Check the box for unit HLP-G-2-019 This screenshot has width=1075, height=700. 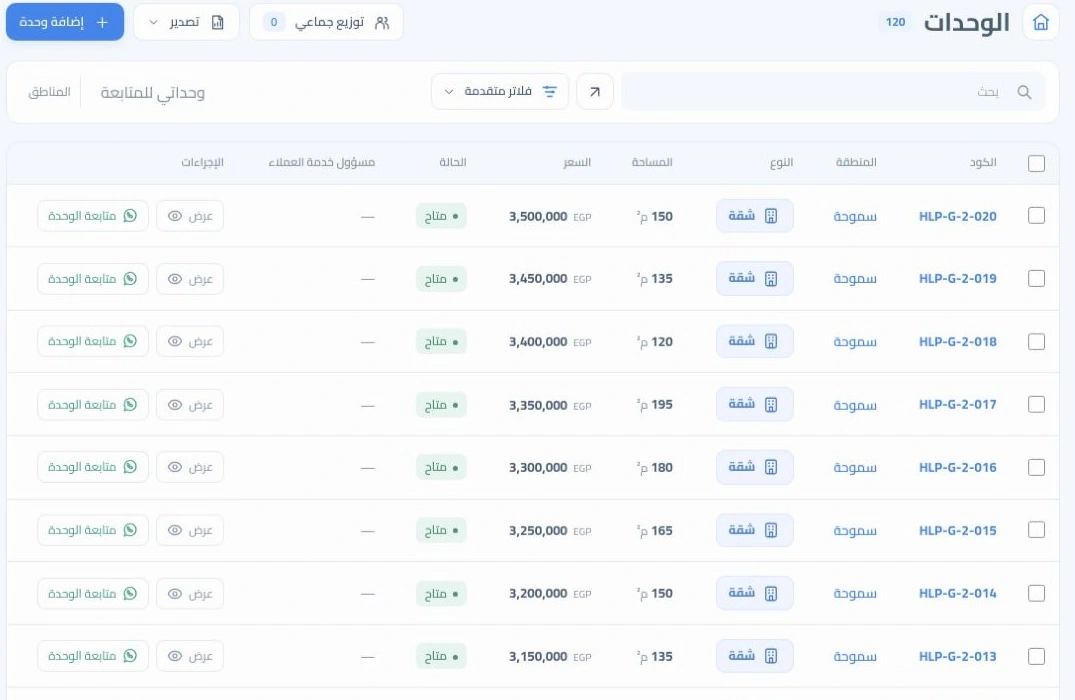coord(1037,278)
